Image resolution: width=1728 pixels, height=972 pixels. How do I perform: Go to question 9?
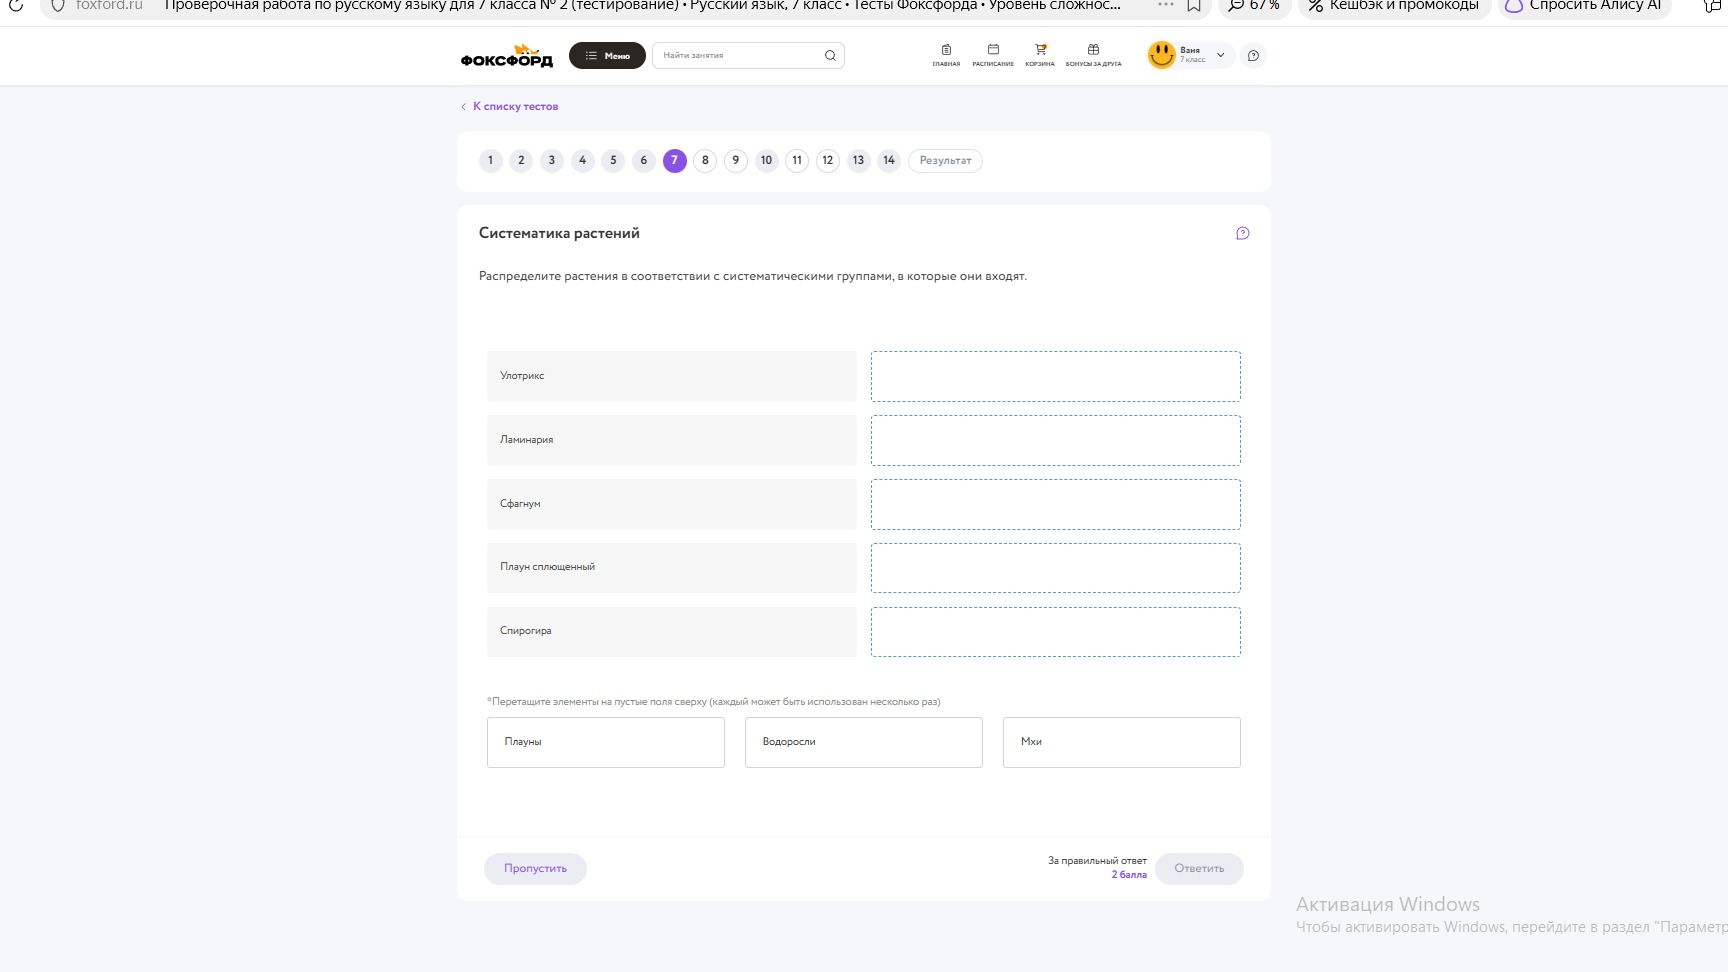tap(735, 161)
